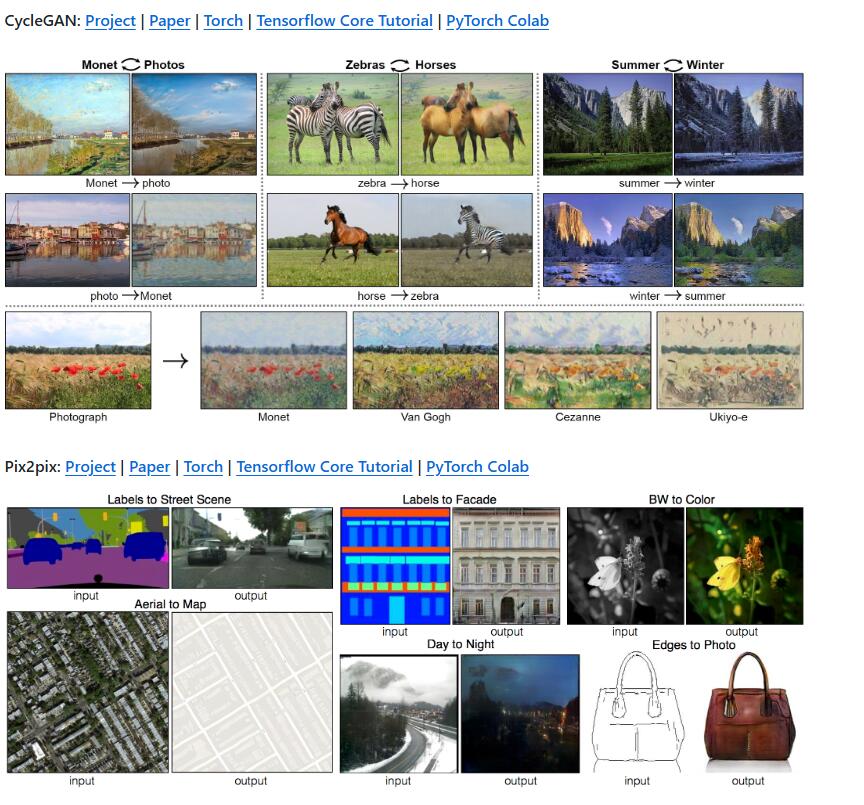
Task: Click the black-and-white butterfly input image
Action: pyautogui.click(x=625, y=566)
